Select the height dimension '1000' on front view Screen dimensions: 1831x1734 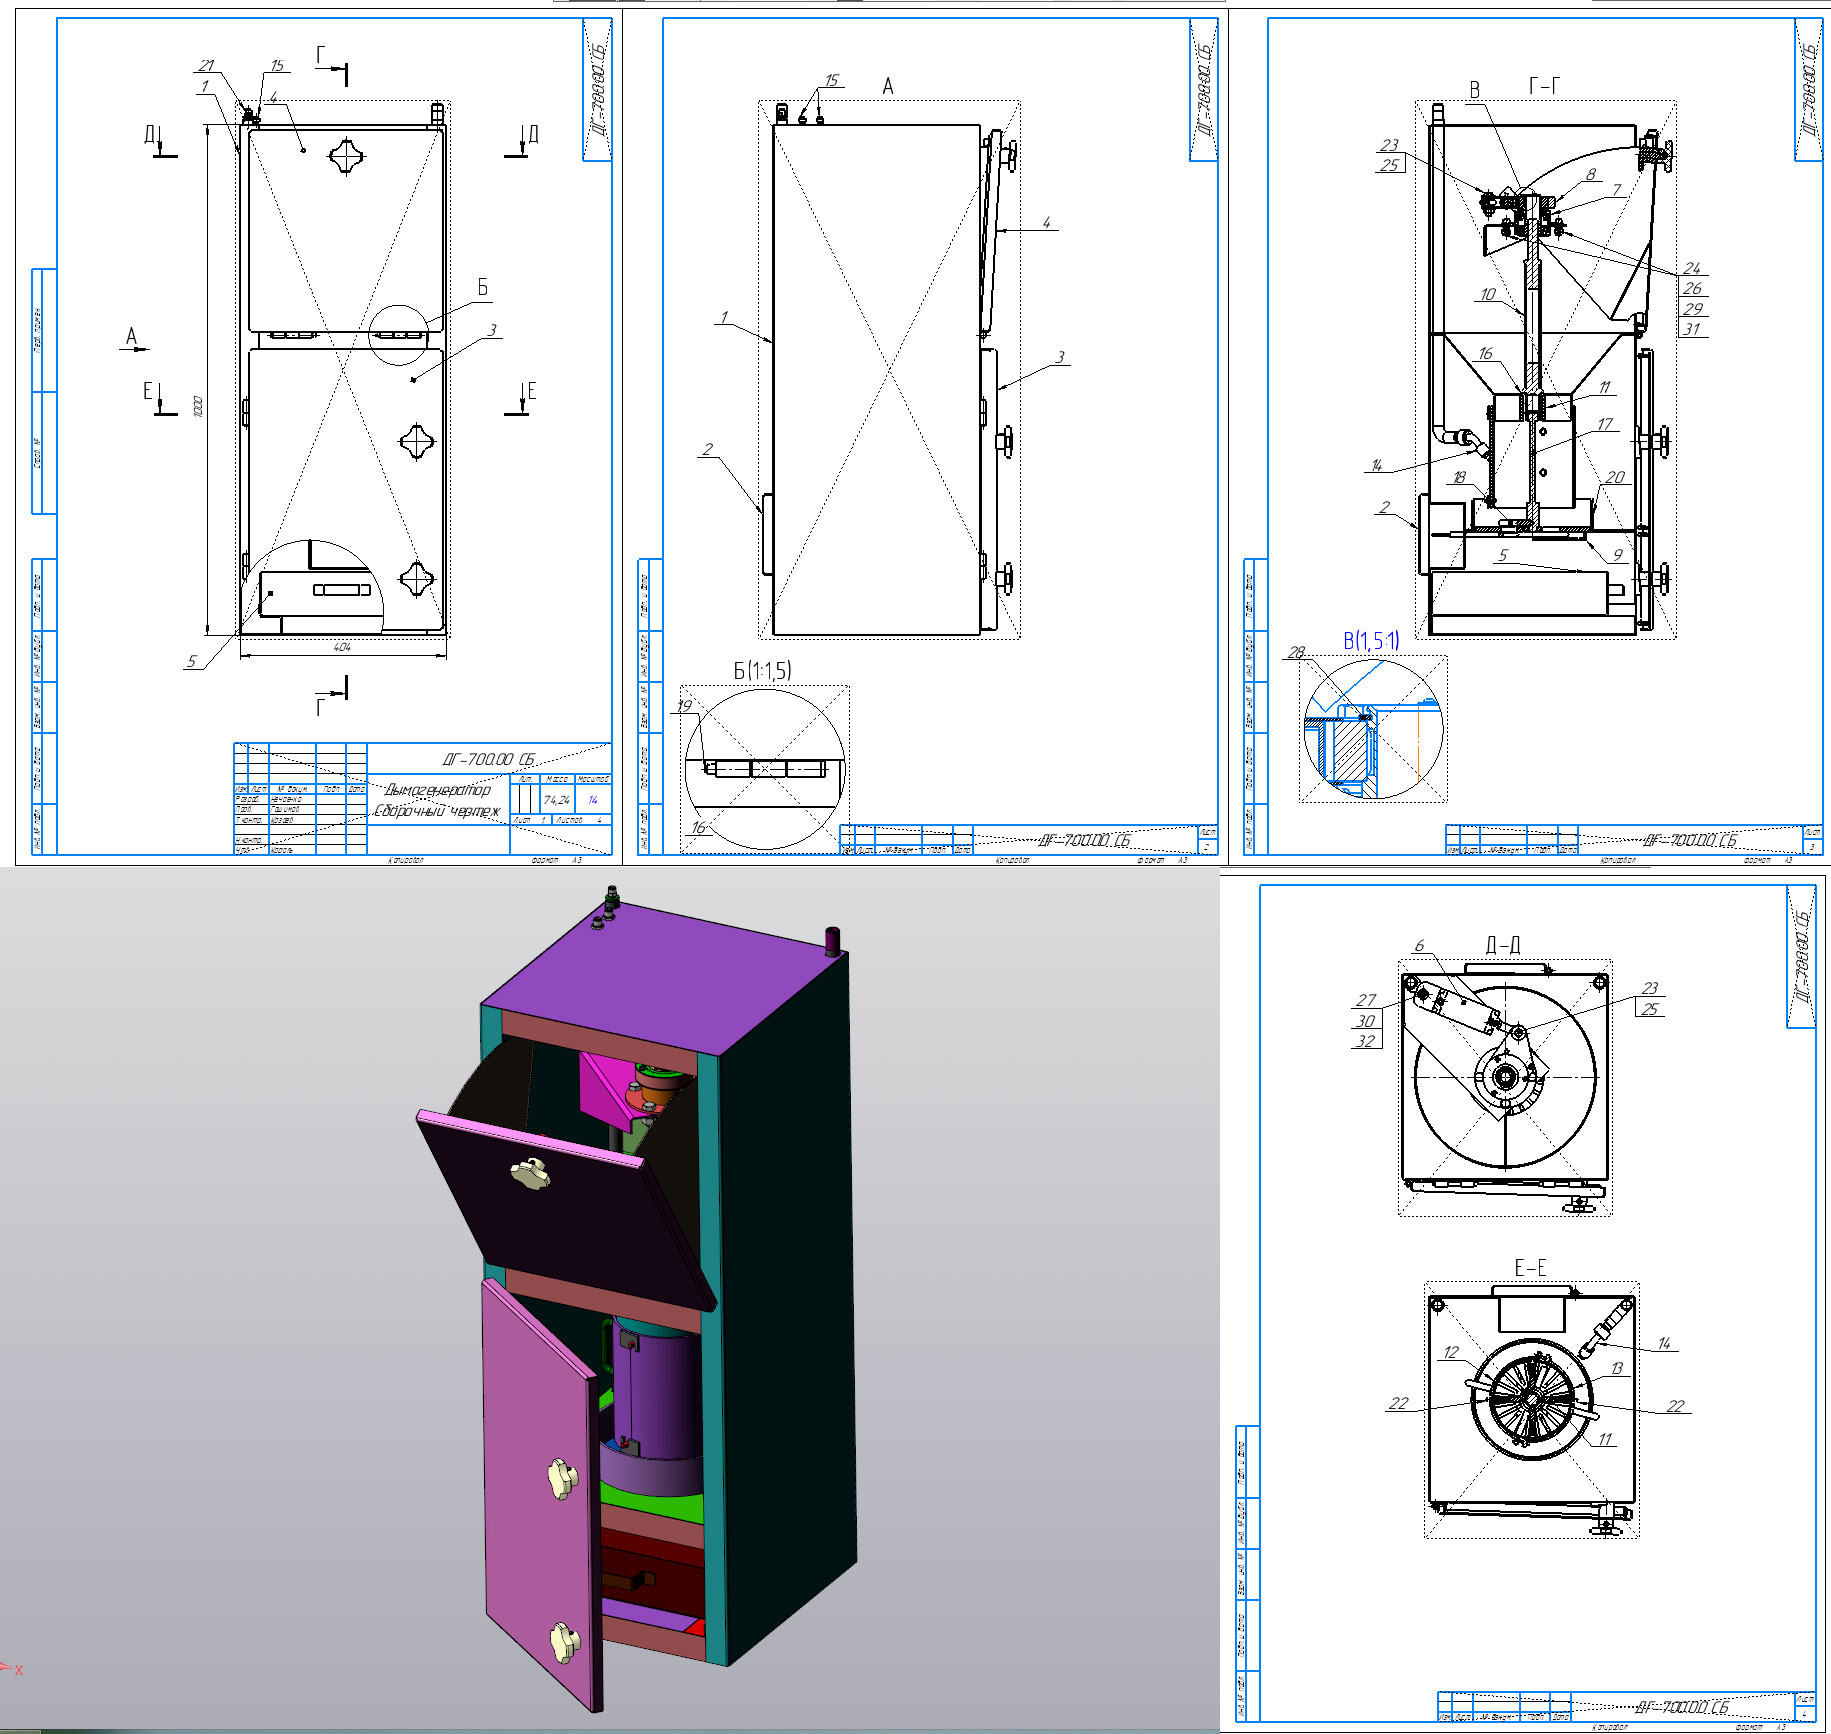coord(198,406)
